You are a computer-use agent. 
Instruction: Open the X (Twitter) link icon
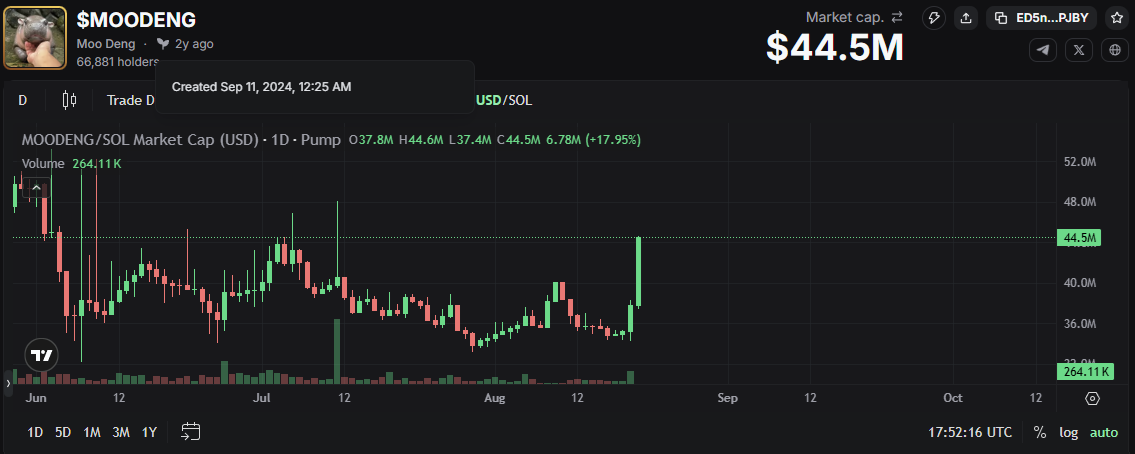(x=1079, y=50)
